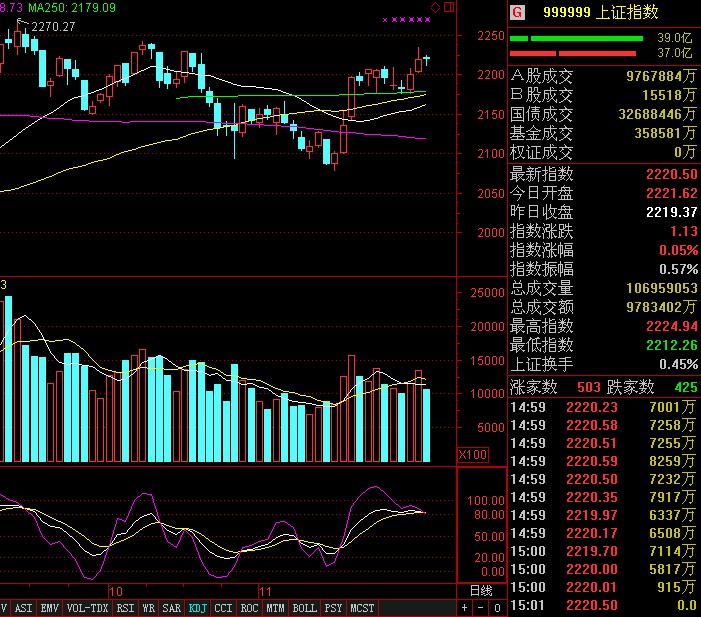
Task: Open the ROC indicator tab
Action: click(x=249, y=608)
